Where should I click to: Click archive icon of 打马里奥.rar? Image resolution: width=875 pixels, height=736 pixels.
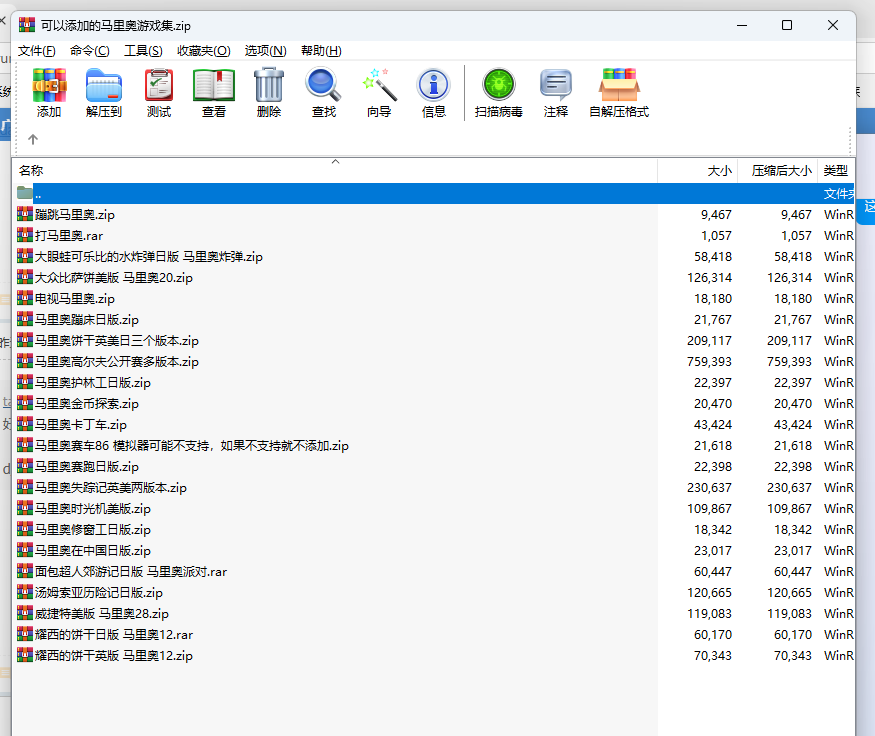coord(25,235)
